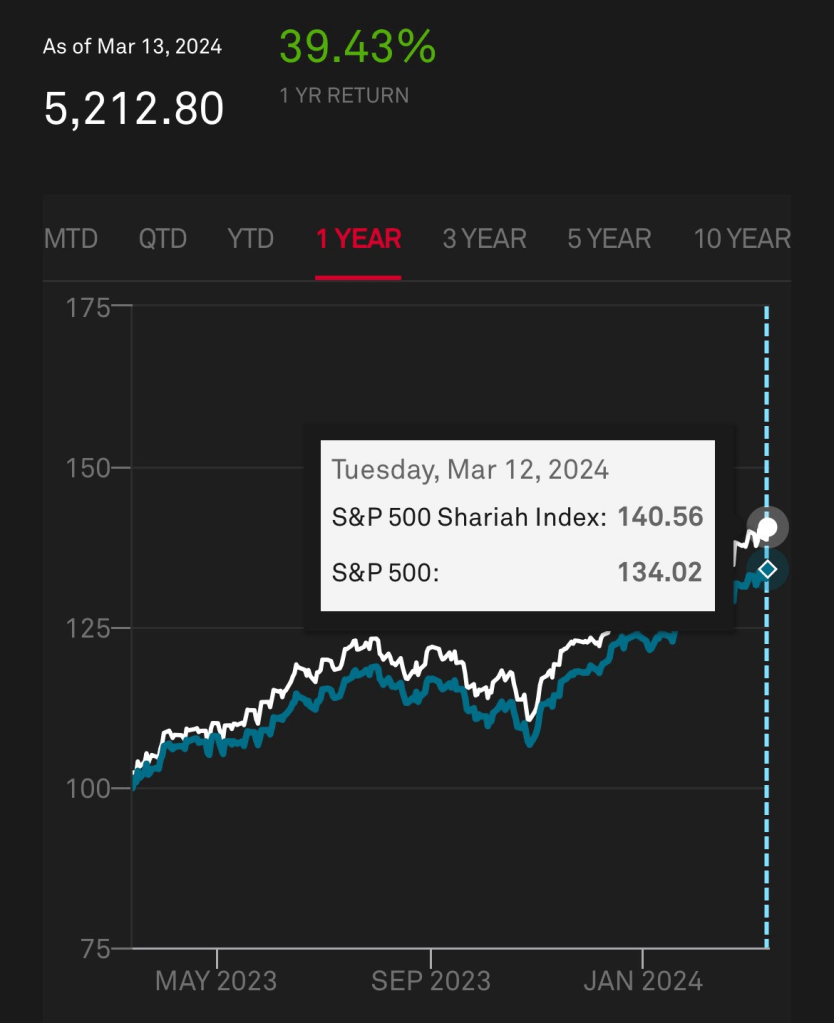Click the tooltip's S&P 500 Shariah Index row
The width and height of the screenshot is (834, 1023).
click(x=517, y=517)
